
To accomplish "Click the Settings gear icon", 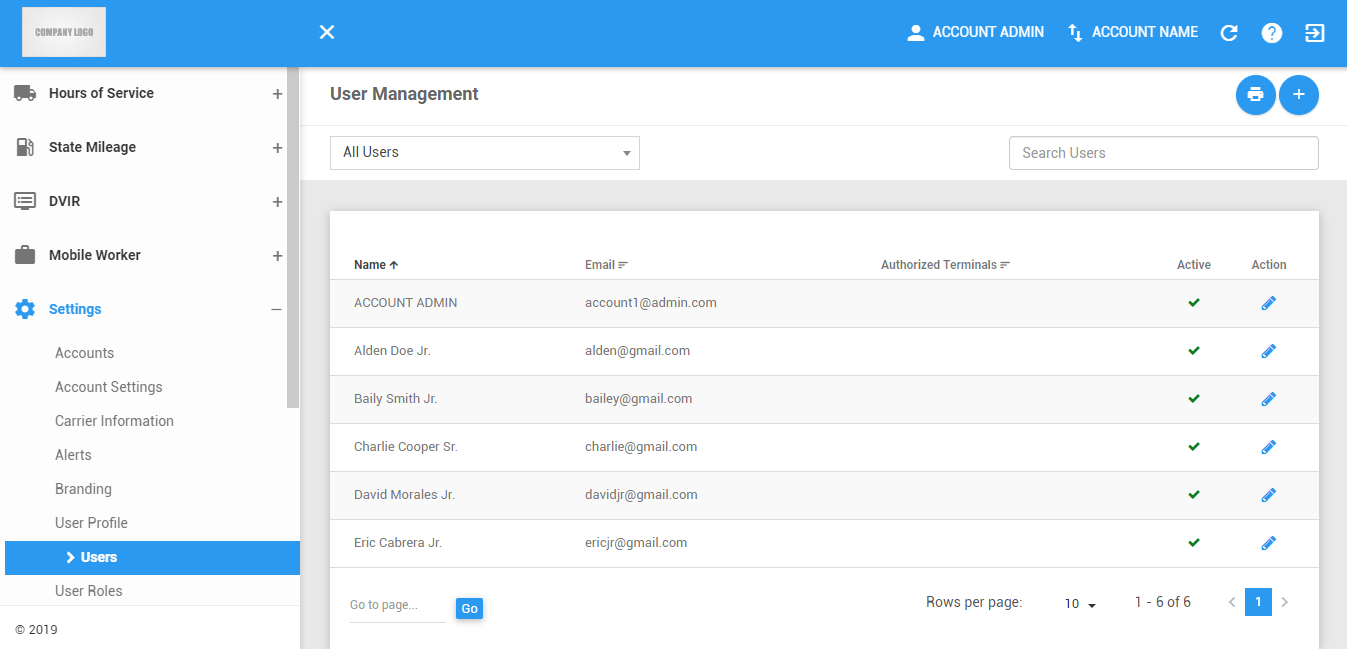I will tap(25, 309).
